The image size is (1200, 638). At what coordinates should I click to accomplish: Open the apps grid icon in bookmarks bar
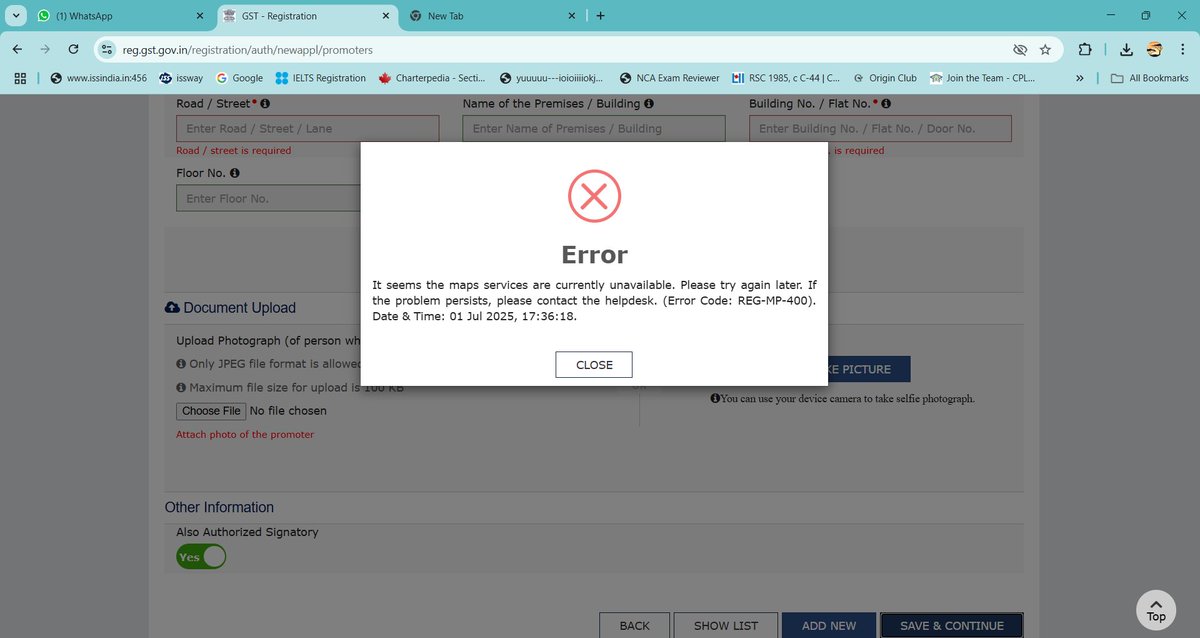[20, 78]
